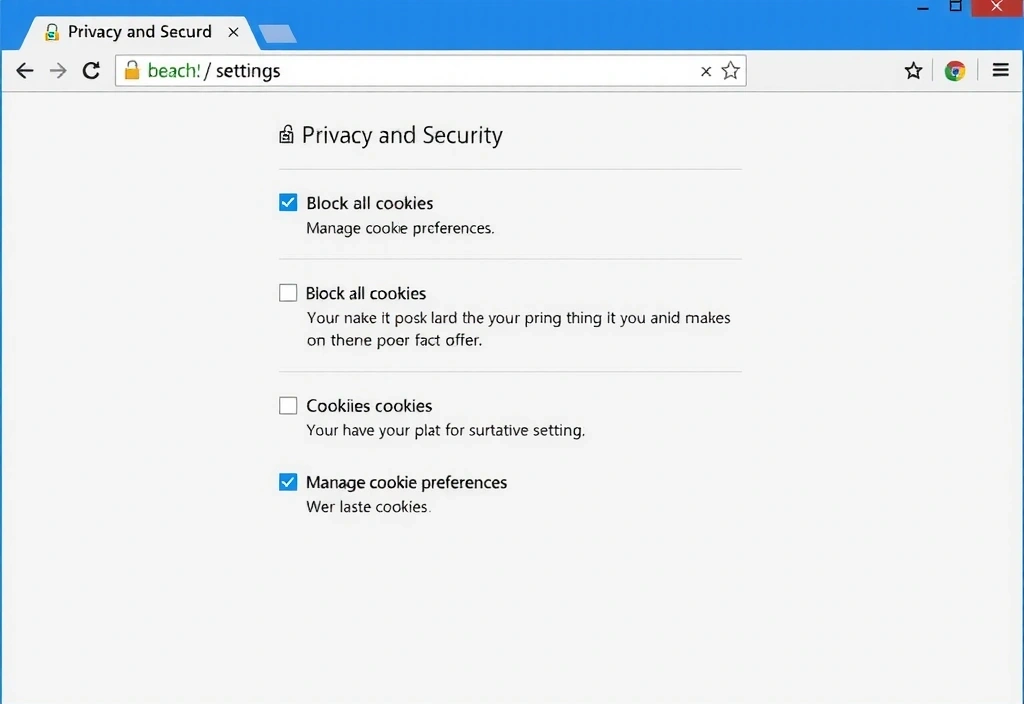This screenshot has width=1024, height=704.
Task: Disable Manage cookie preferences
Action: point(287,481)
